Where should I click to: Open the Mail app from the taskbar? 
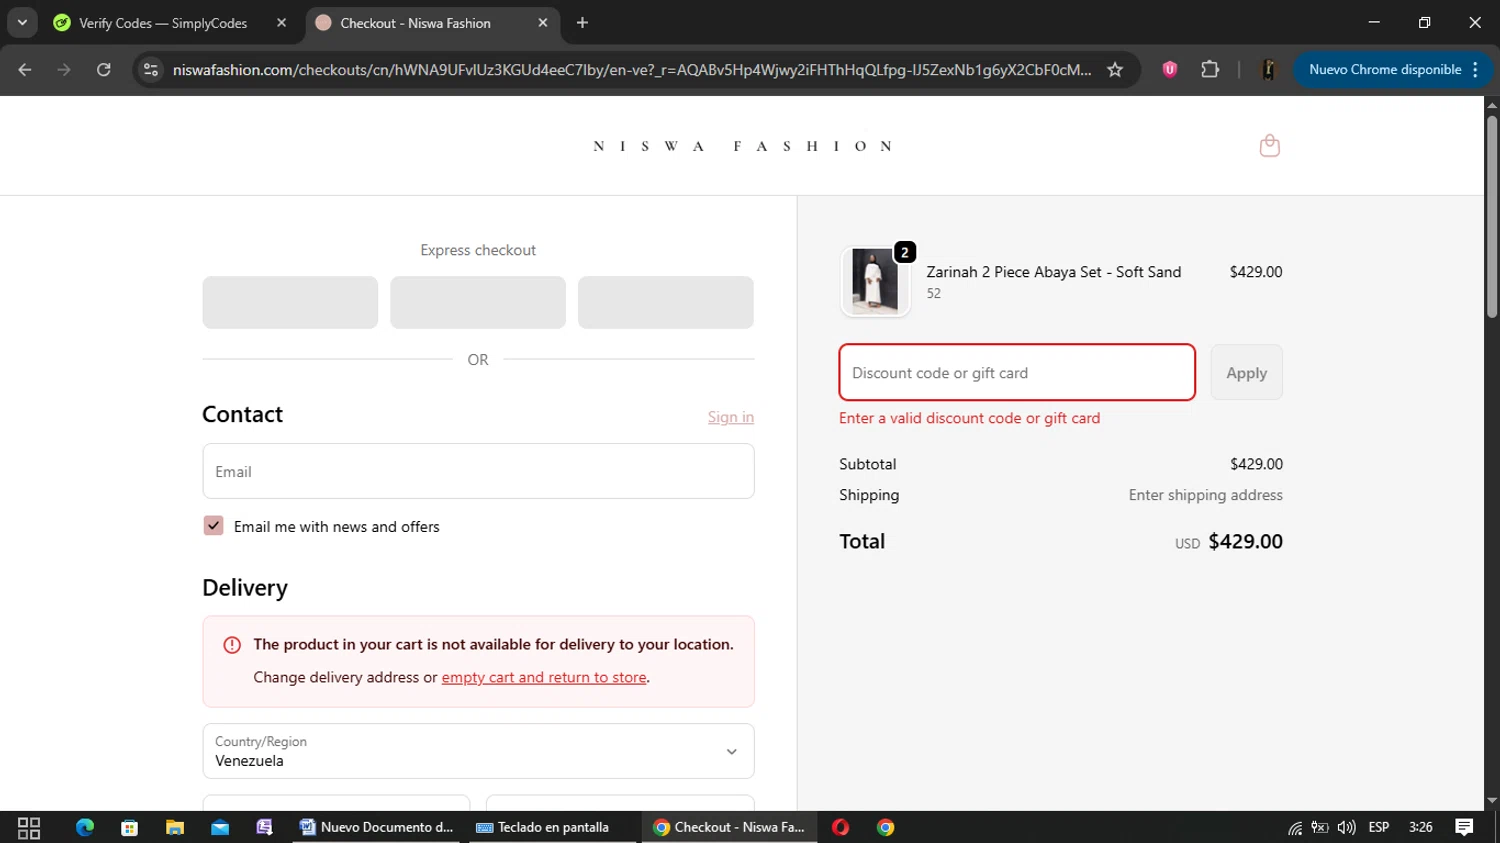[x=220, y=827]
